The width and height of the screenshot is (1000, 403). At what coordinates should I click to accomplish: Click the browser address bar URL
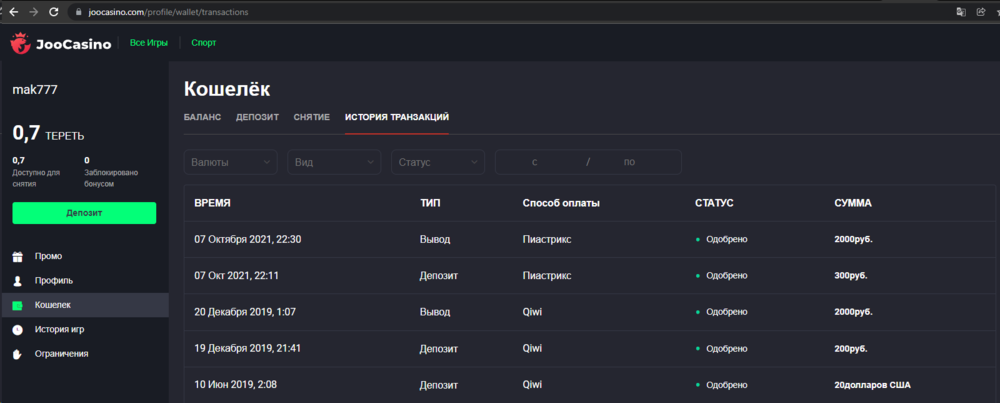coord(168,12)
